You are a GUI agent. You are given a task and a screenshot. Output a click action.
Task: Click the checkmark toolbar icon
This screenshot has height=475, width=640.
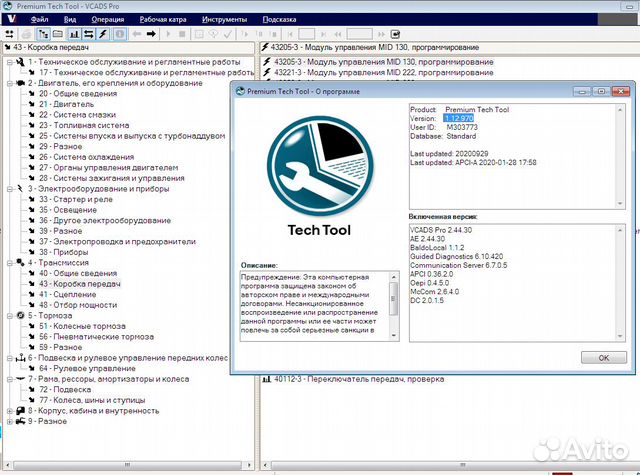pos(228,34)
